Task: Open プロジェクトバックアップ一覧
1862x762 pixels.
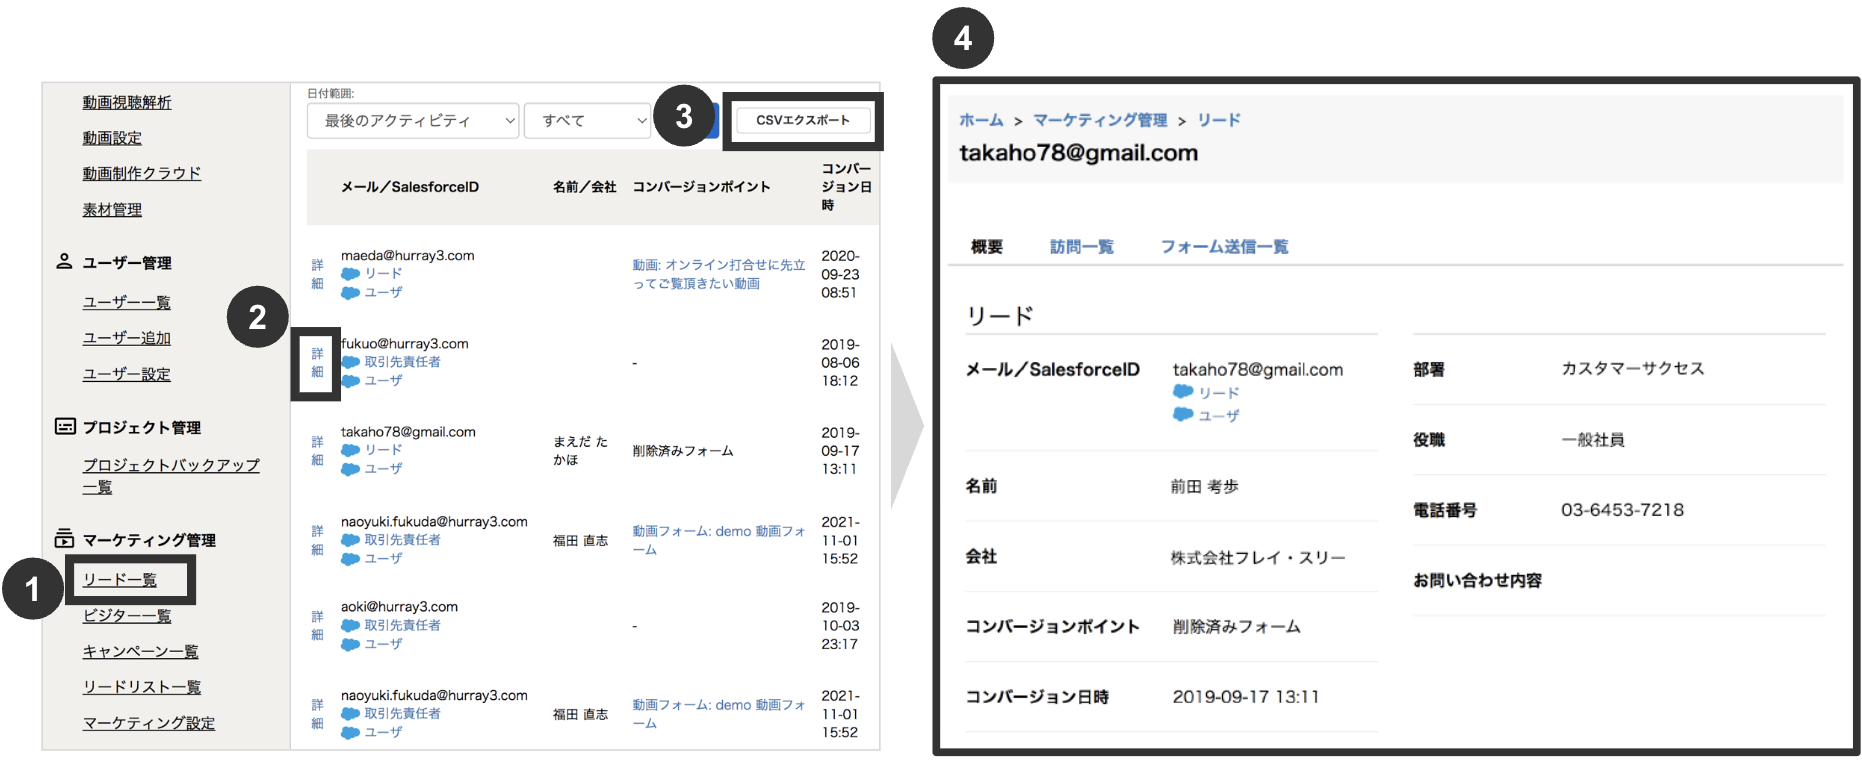Action: [171, 476]
